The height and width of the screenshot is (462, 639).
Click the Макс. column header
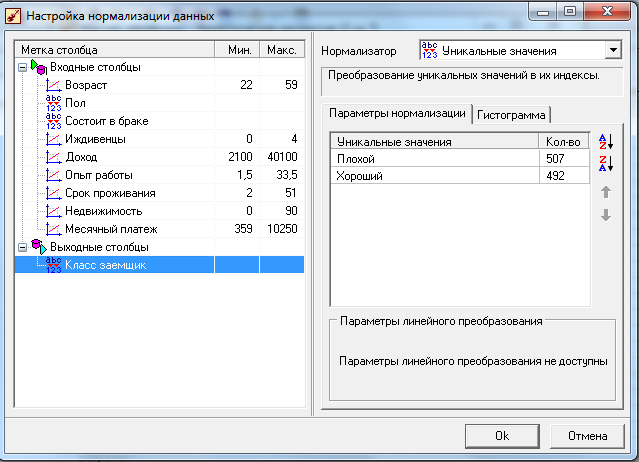pos(282,50)
